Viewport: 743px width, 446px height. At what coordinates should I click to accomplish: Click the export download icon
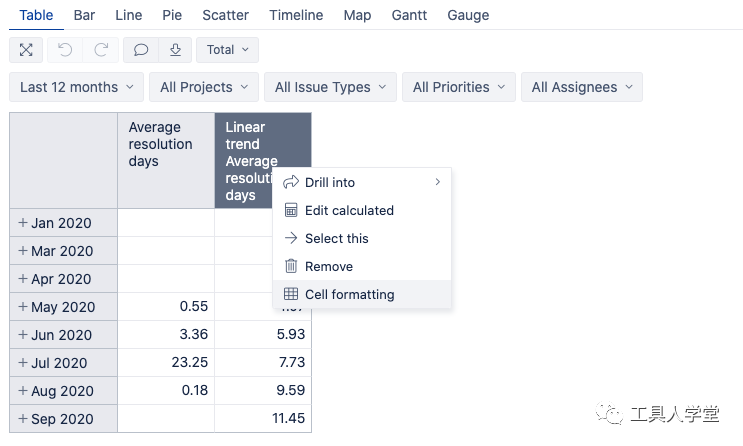(175, 50)
